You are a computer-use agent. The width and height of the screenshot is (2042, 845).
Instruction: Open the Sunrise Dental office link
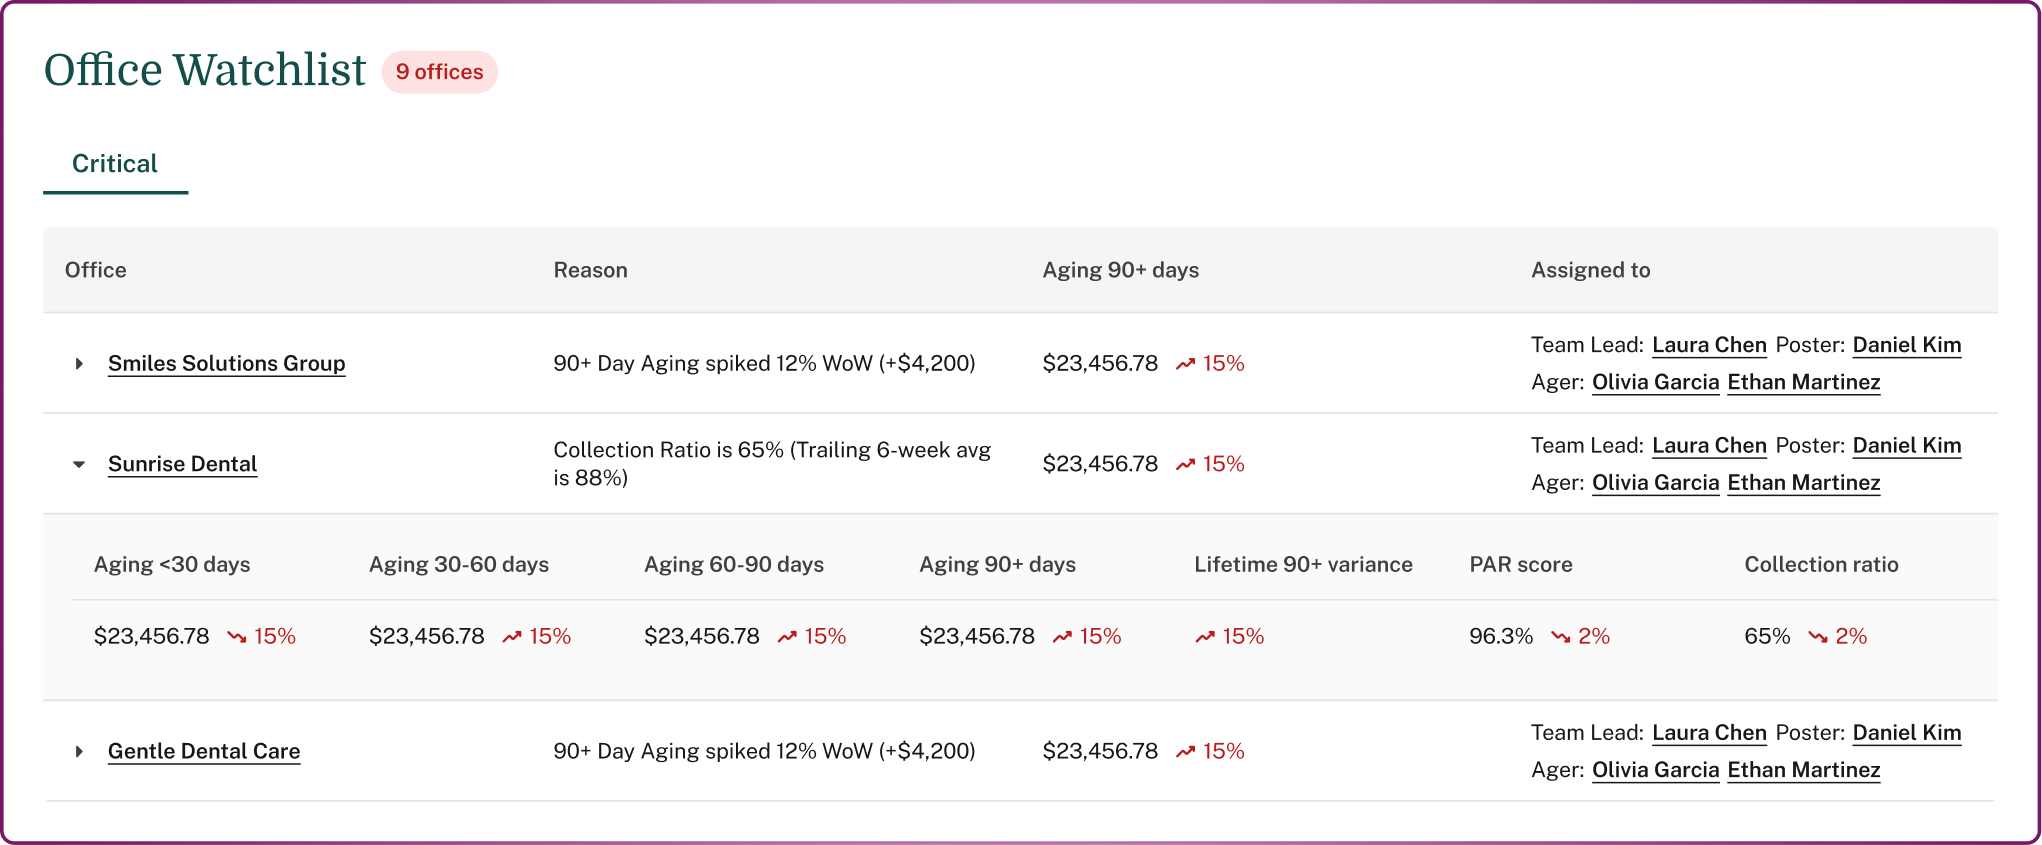pos(182,464)
